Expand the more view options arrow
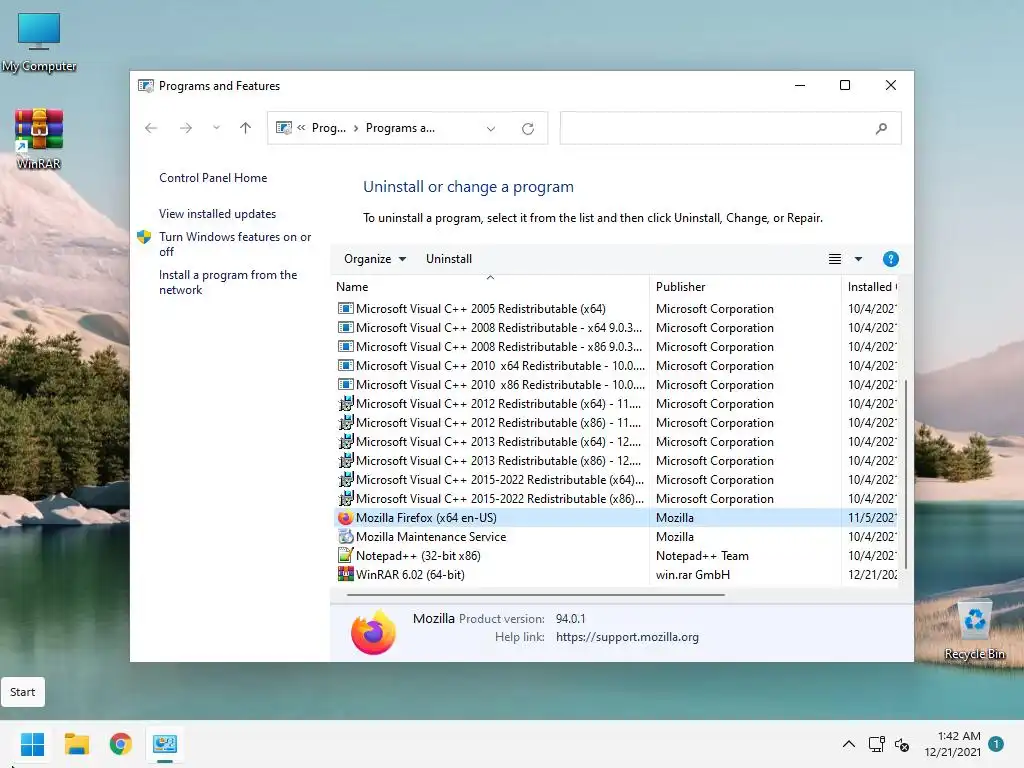 pos(859,259)
